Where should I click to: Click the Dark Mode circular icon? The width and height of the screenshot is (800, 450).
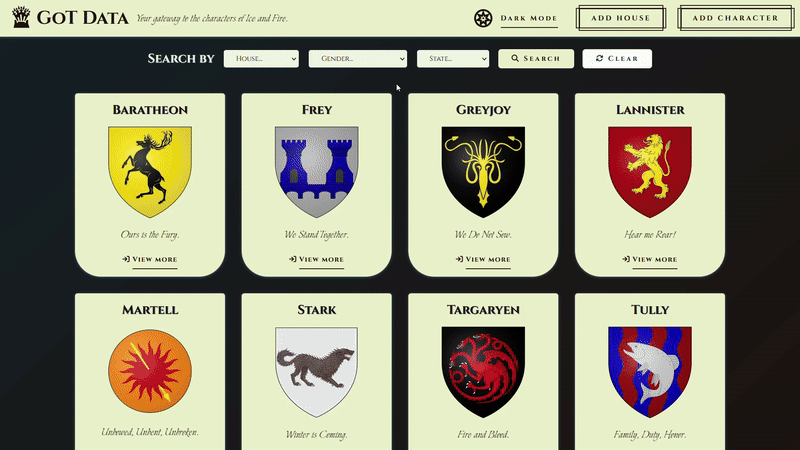483,18
